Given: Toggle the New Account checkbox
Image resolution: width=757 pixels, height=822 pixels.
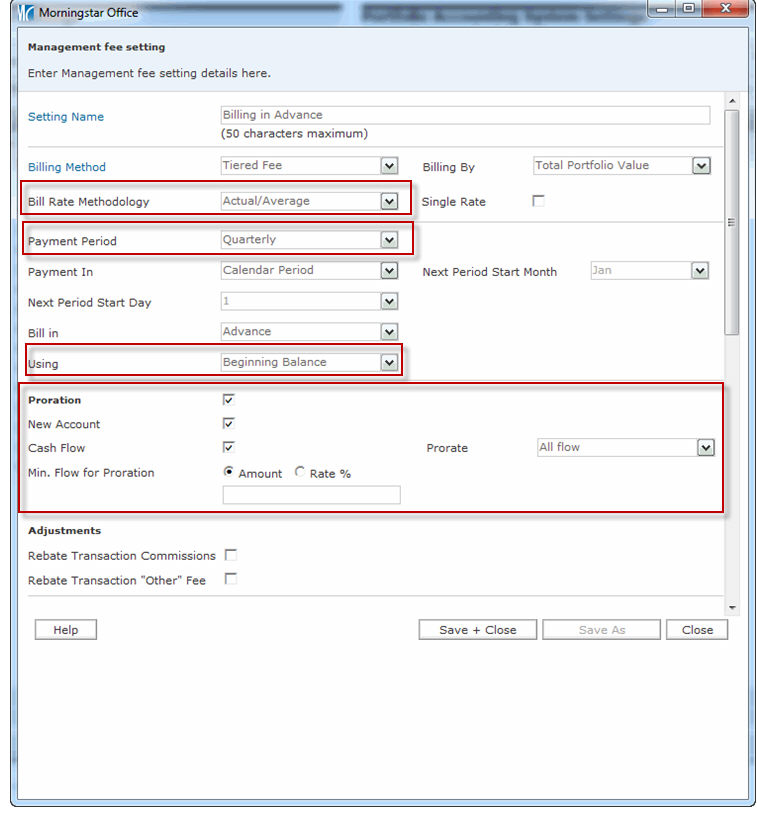Looking at the screenshot, I should pos(229,423).
